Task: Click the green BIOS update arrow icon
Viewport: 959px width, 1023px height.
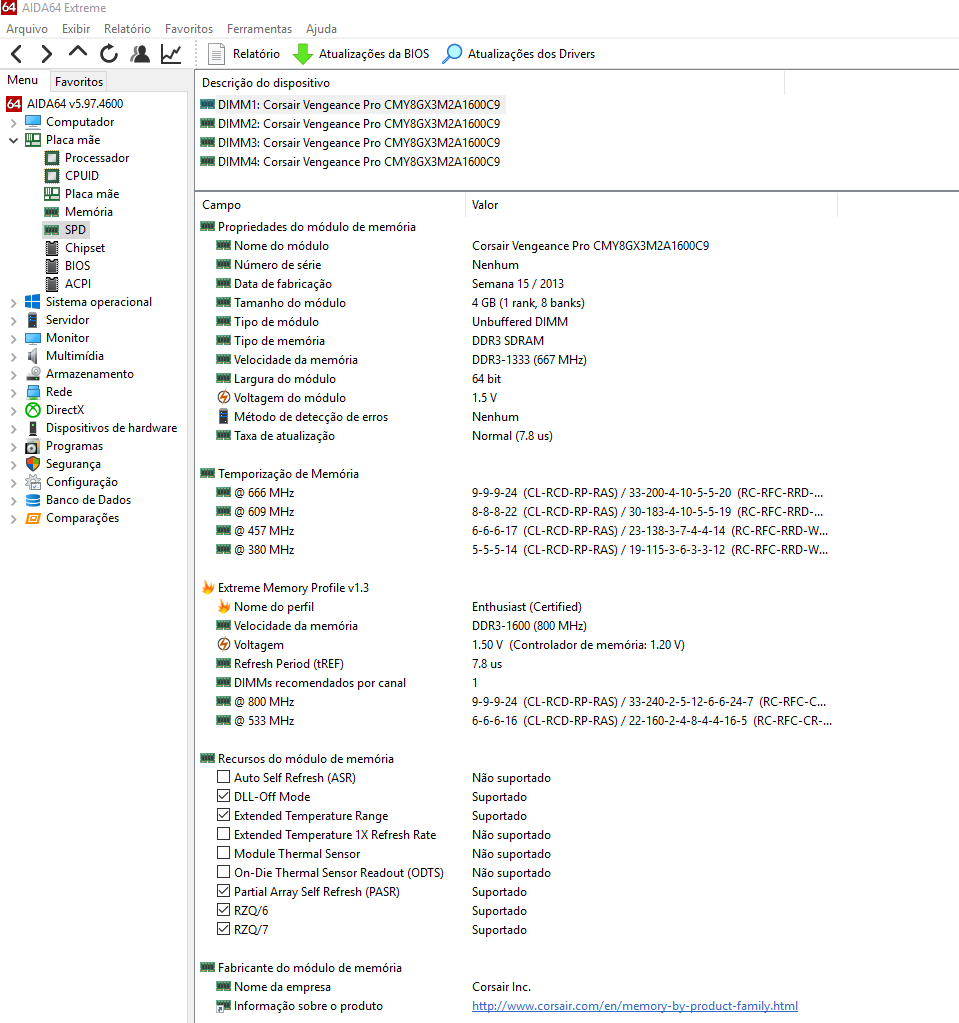Action: 303,53
